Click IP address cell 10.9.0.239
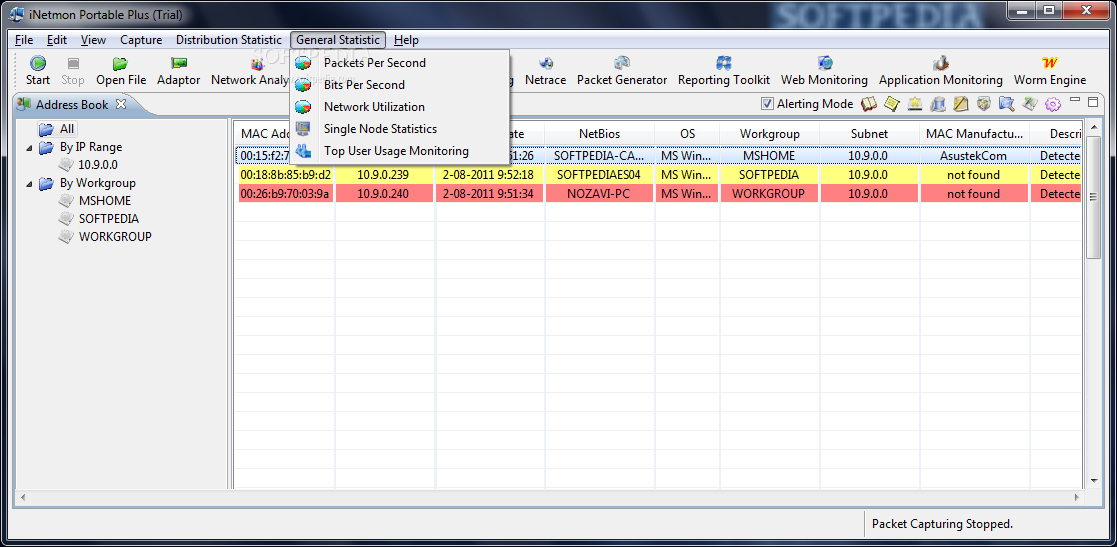The image size is (1117, 547). 384,174
